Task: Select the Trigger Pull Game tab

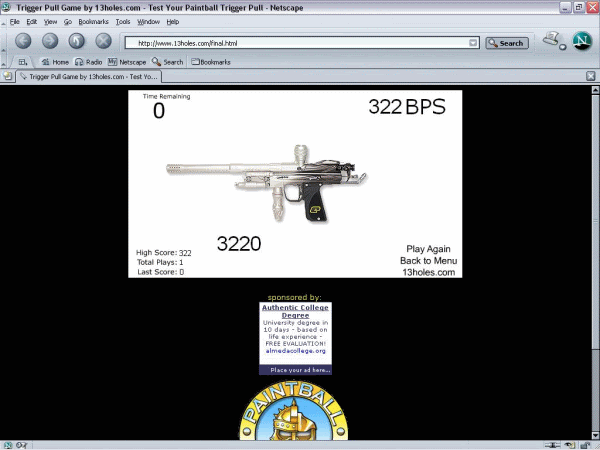Action: pos(89,77)
